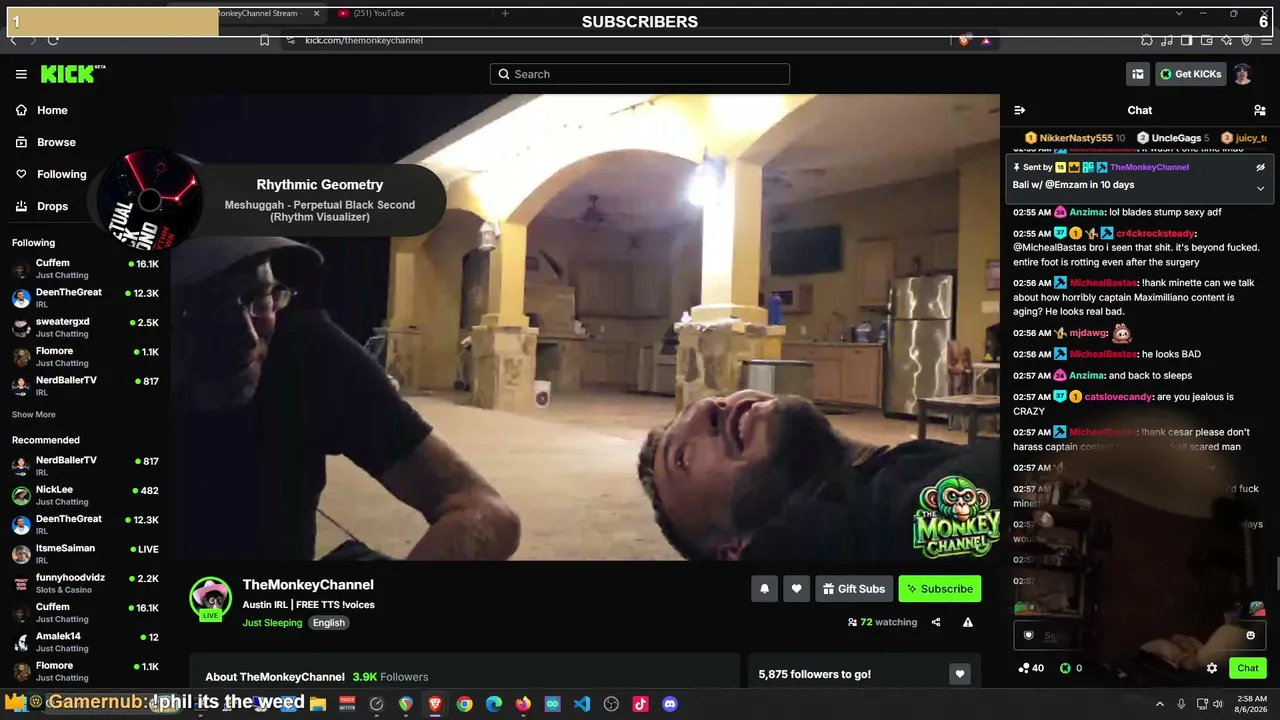Open Google Chrome in taskbar
The height and width of the screenshot is (720, 1280).
coord(464,704)
